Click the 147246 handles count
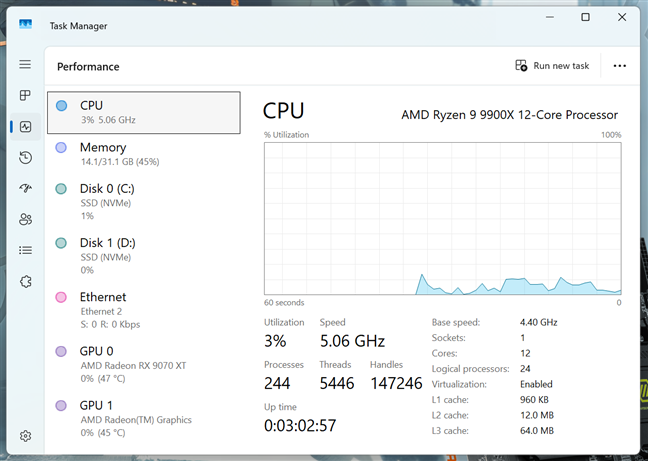This screenshot has height=461, width=648. [x=396, y=383]
